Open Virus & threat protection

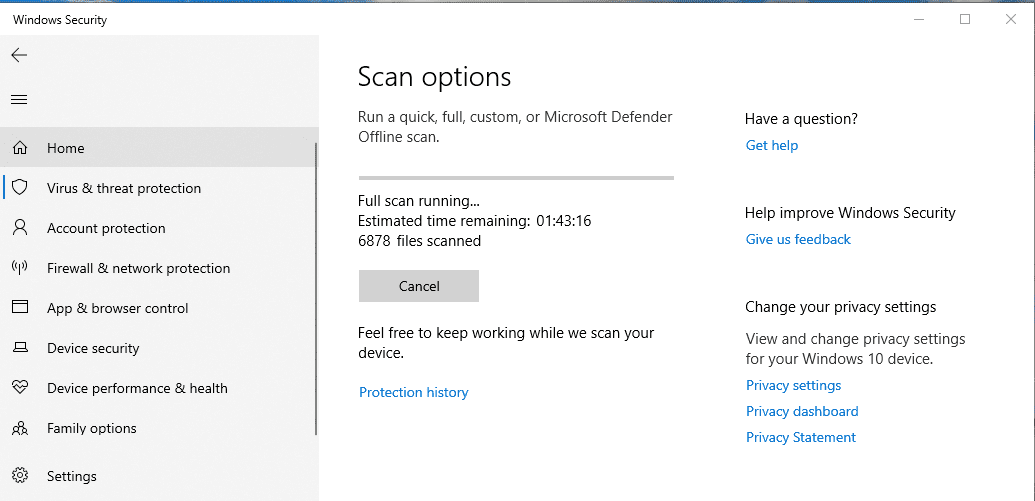(158, 188)
